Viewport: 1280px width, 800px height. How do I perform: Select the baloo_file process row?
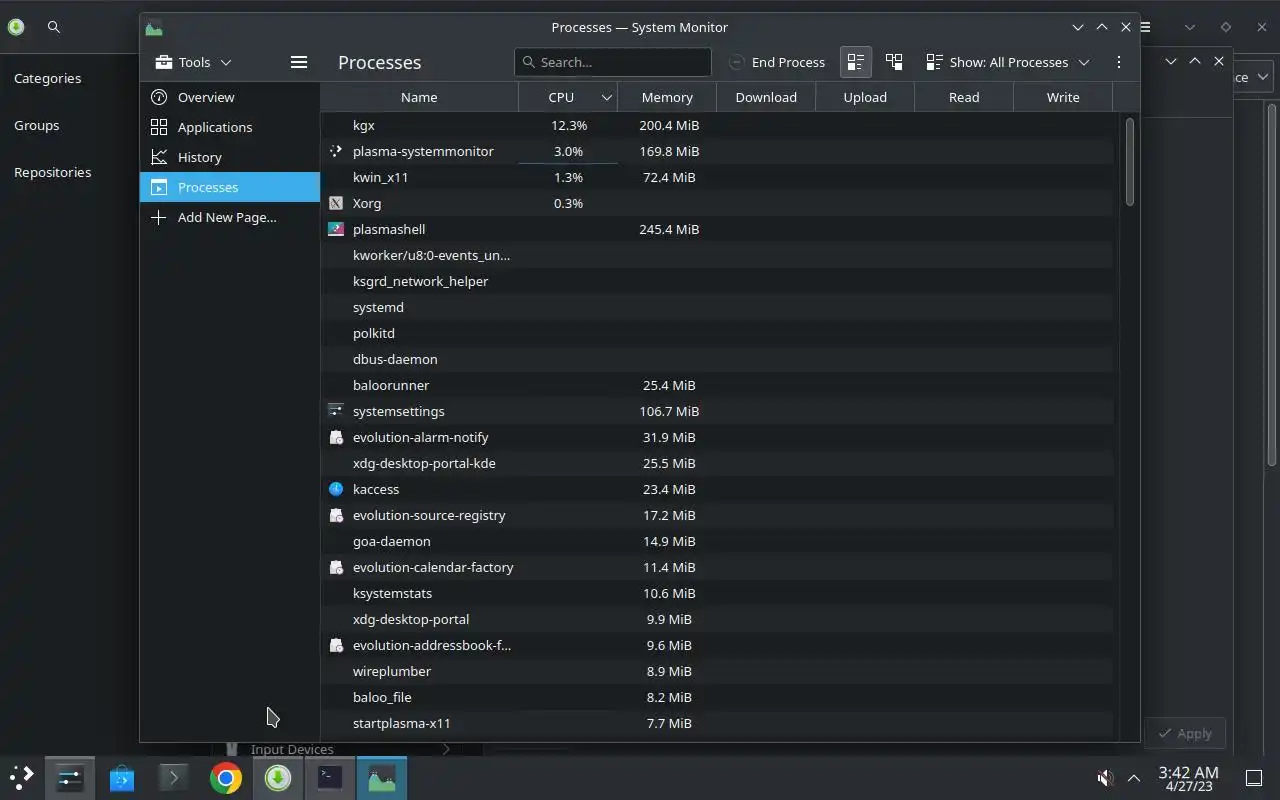[x=717, y=697]
